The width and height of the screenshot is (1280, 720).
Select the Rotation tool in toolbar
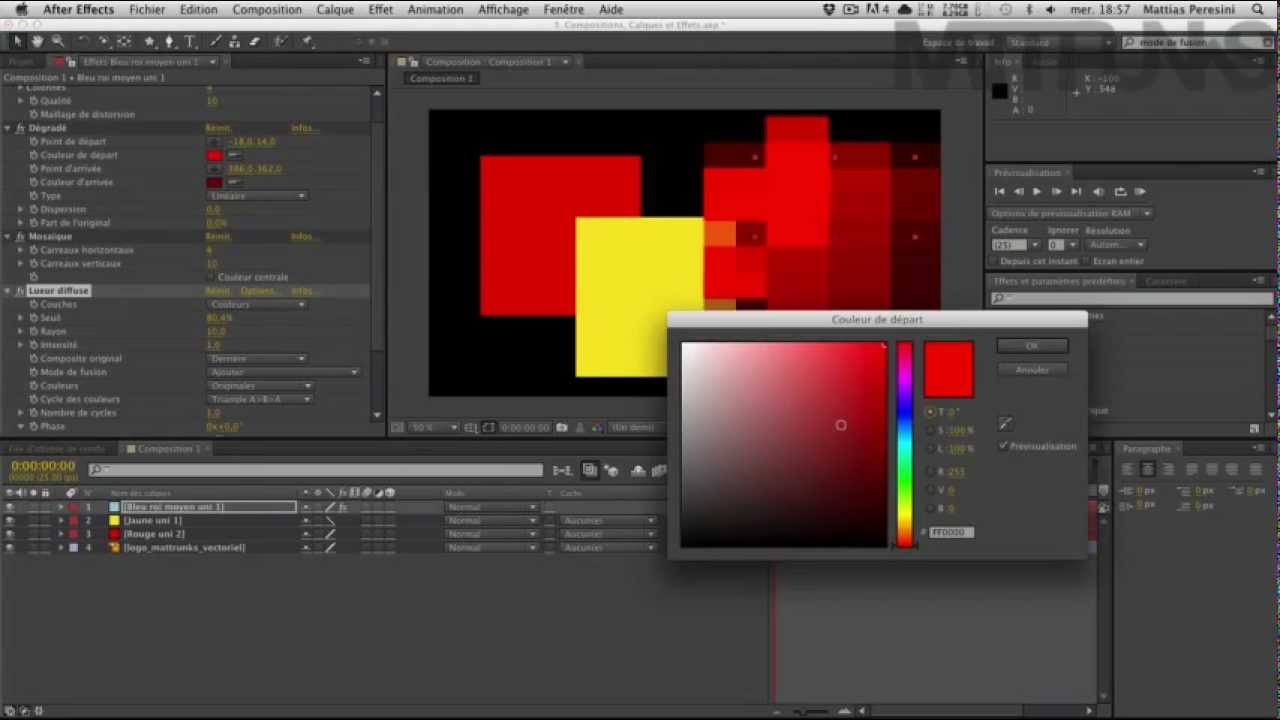click(x=84, y=42)
